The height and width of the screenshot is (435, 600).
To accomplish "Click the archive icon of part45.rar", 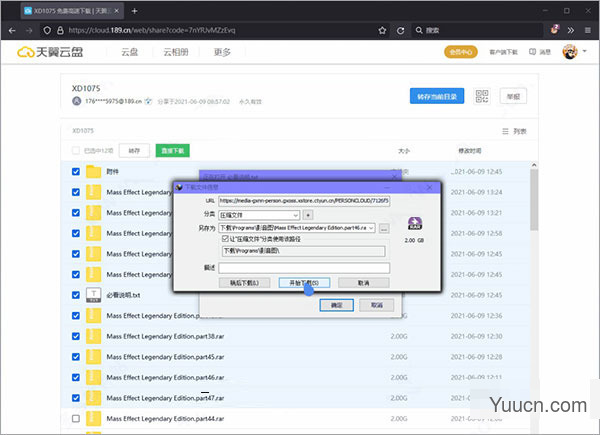I will 93,357.
